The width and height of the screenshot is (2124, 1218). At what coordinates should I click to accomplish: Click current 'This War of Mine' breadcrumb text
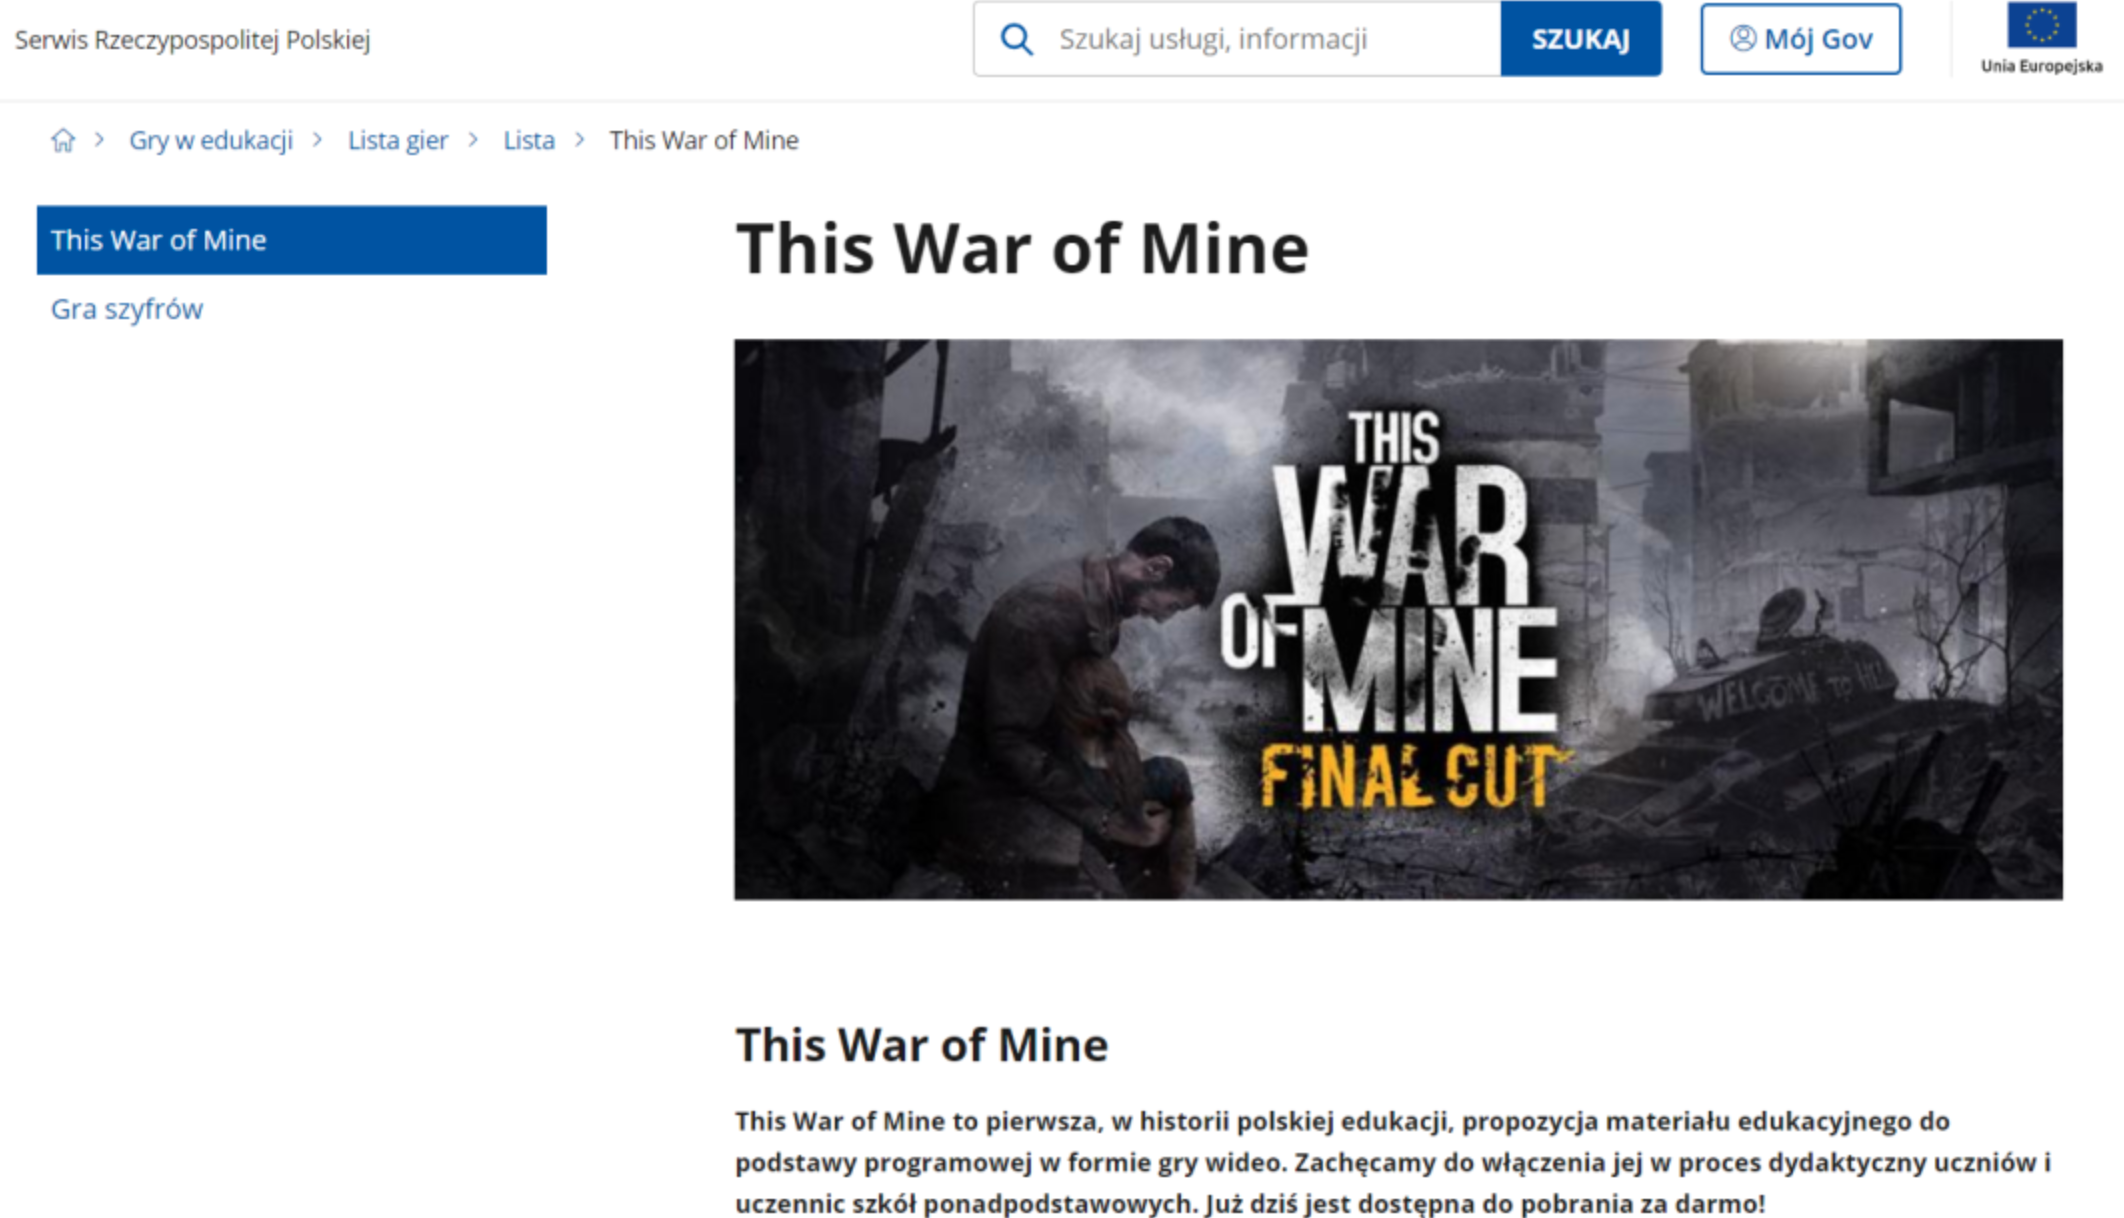click(703, 140)
